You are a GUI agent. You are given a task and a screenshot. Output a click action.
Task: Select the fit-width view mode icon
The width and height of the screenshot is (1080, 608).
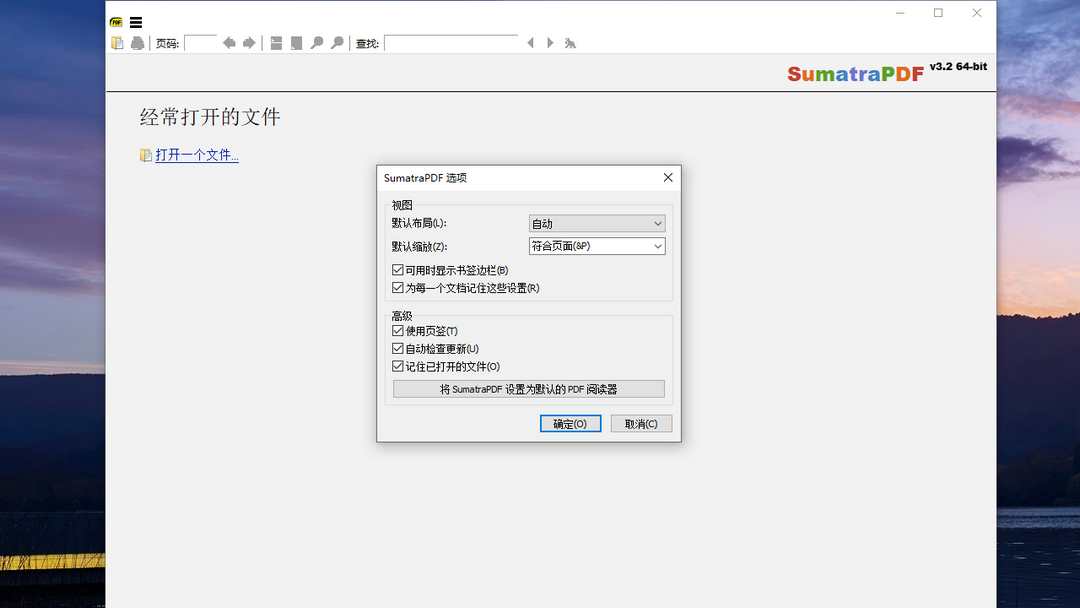276,42
